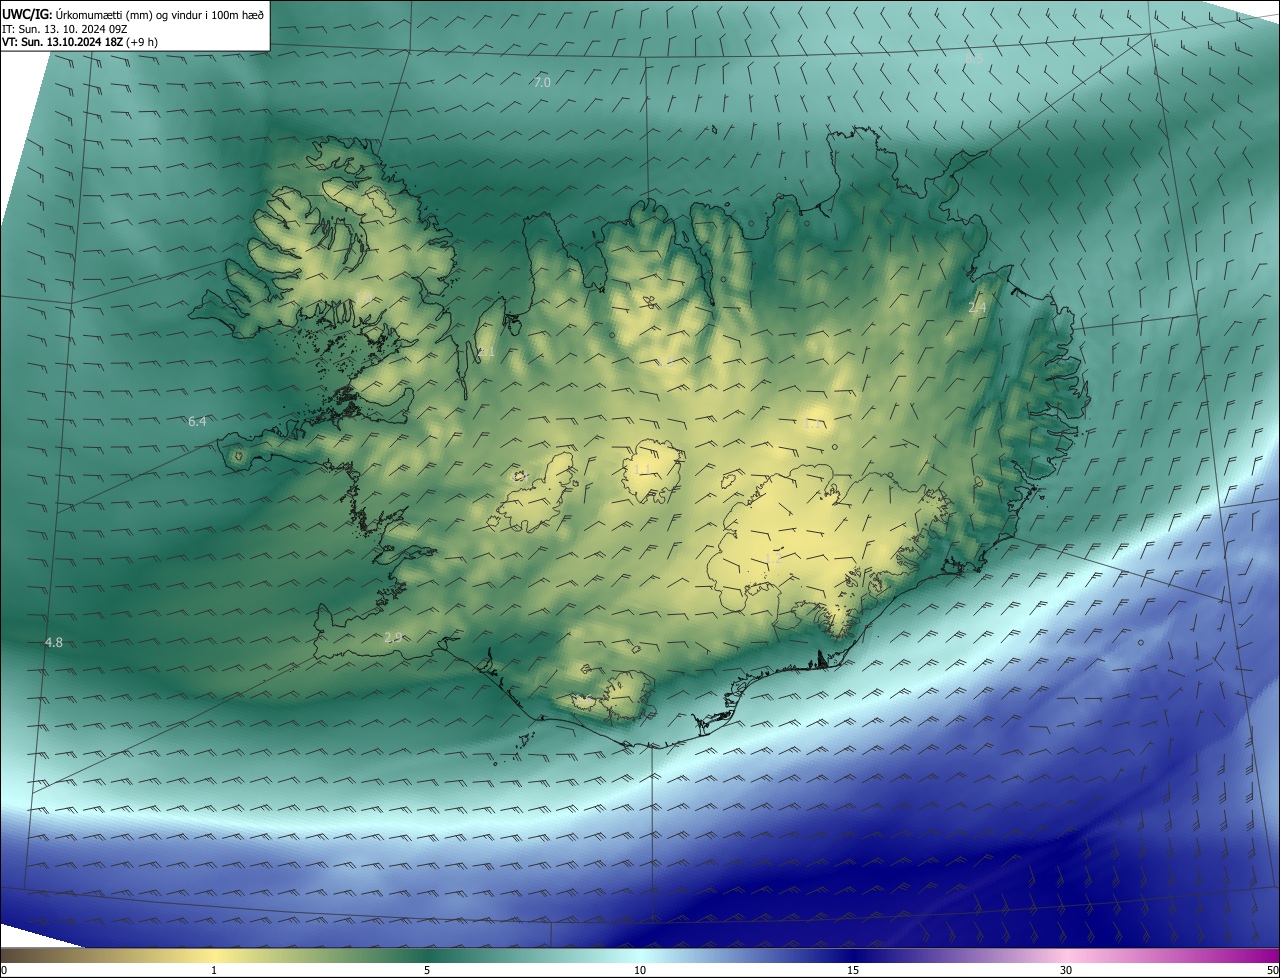Click the '7.0' value label on the map
The width and height of the screenshot is (1280, 978).
click(x=542, y=82)
